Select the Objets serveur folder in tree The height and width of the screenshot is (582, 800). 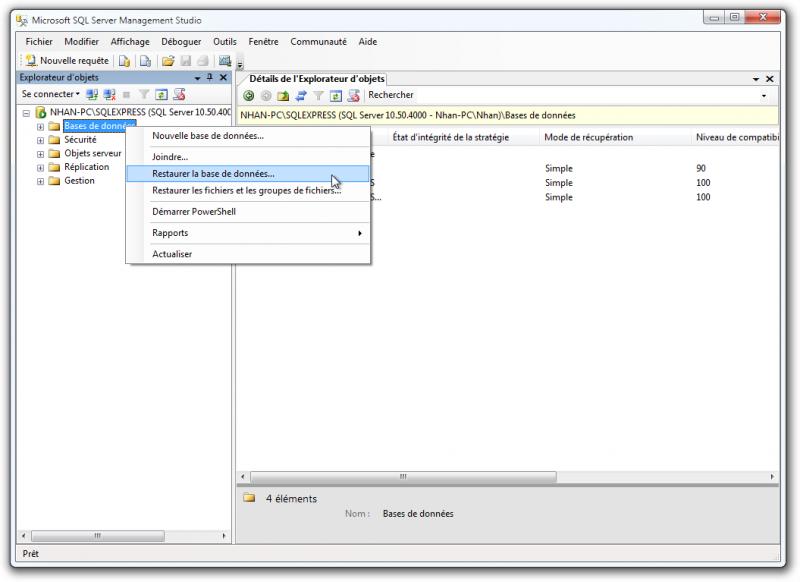(x=93, y=154)
